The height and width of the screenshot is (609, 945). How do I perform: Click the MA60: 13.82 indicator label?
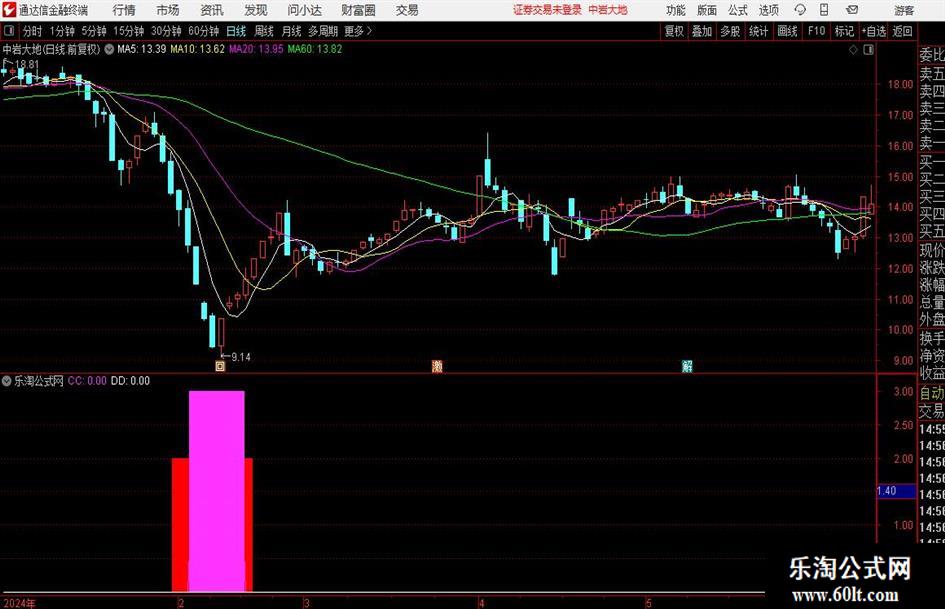tap(315, 49)
